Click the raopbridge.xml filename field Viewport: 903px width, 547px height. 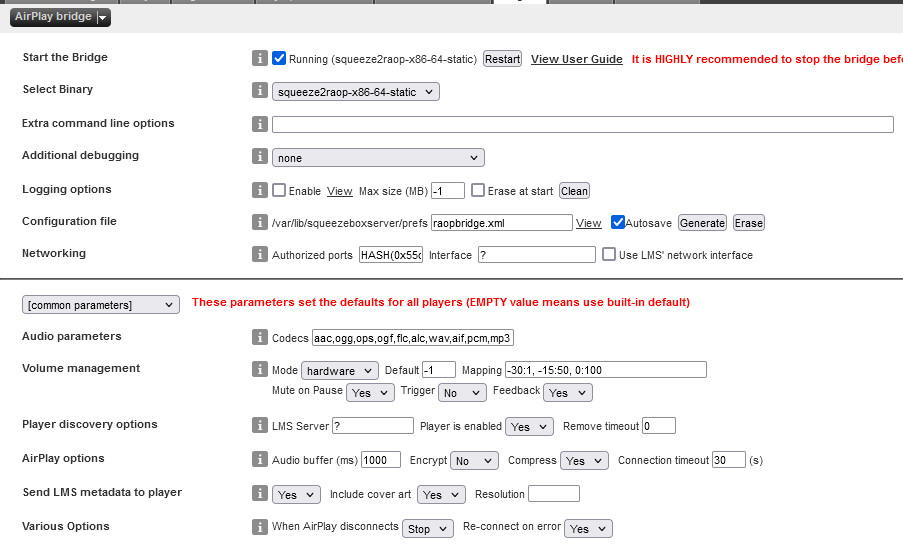502,223
